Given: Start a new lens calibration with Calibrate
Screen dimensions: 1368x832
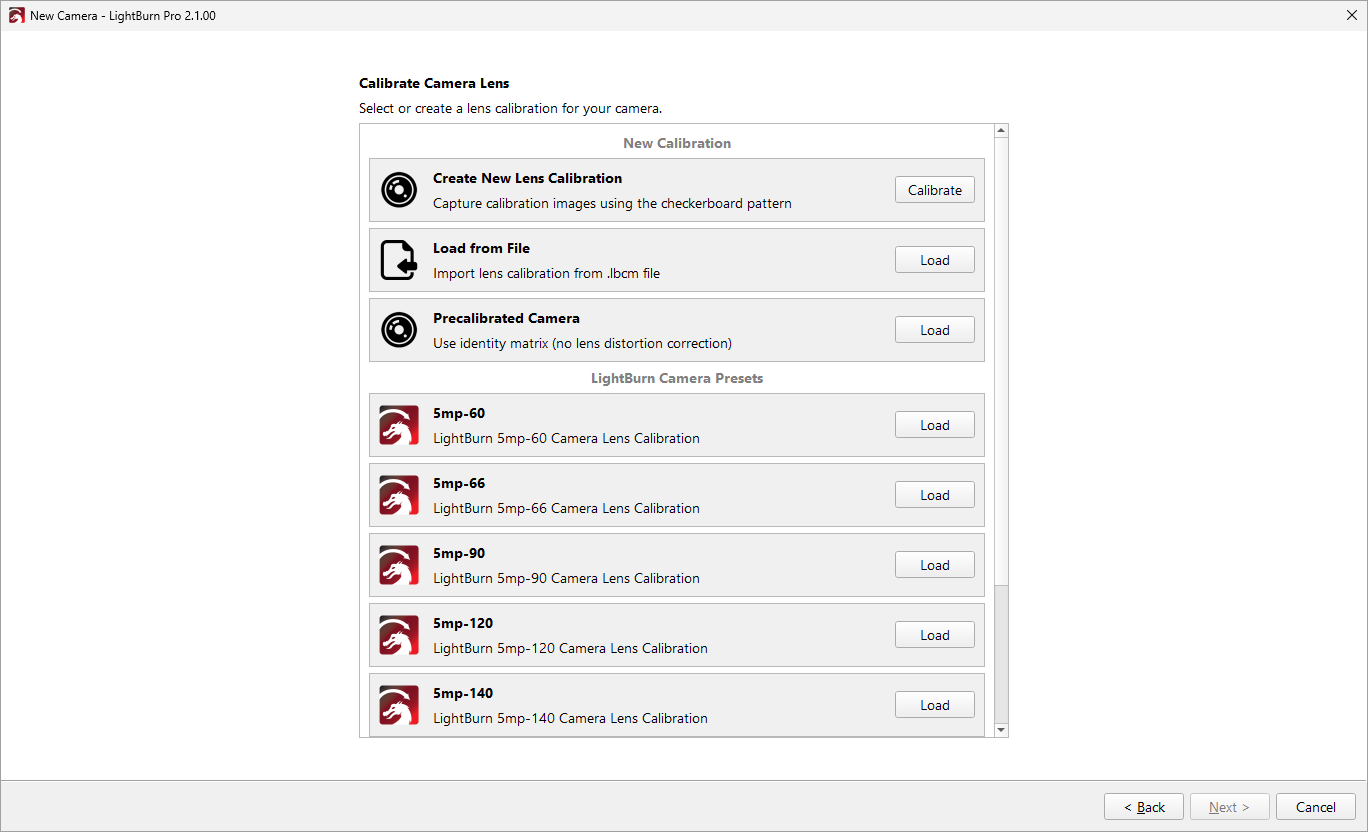Looking at the screenshot, I should click(935, 190).
